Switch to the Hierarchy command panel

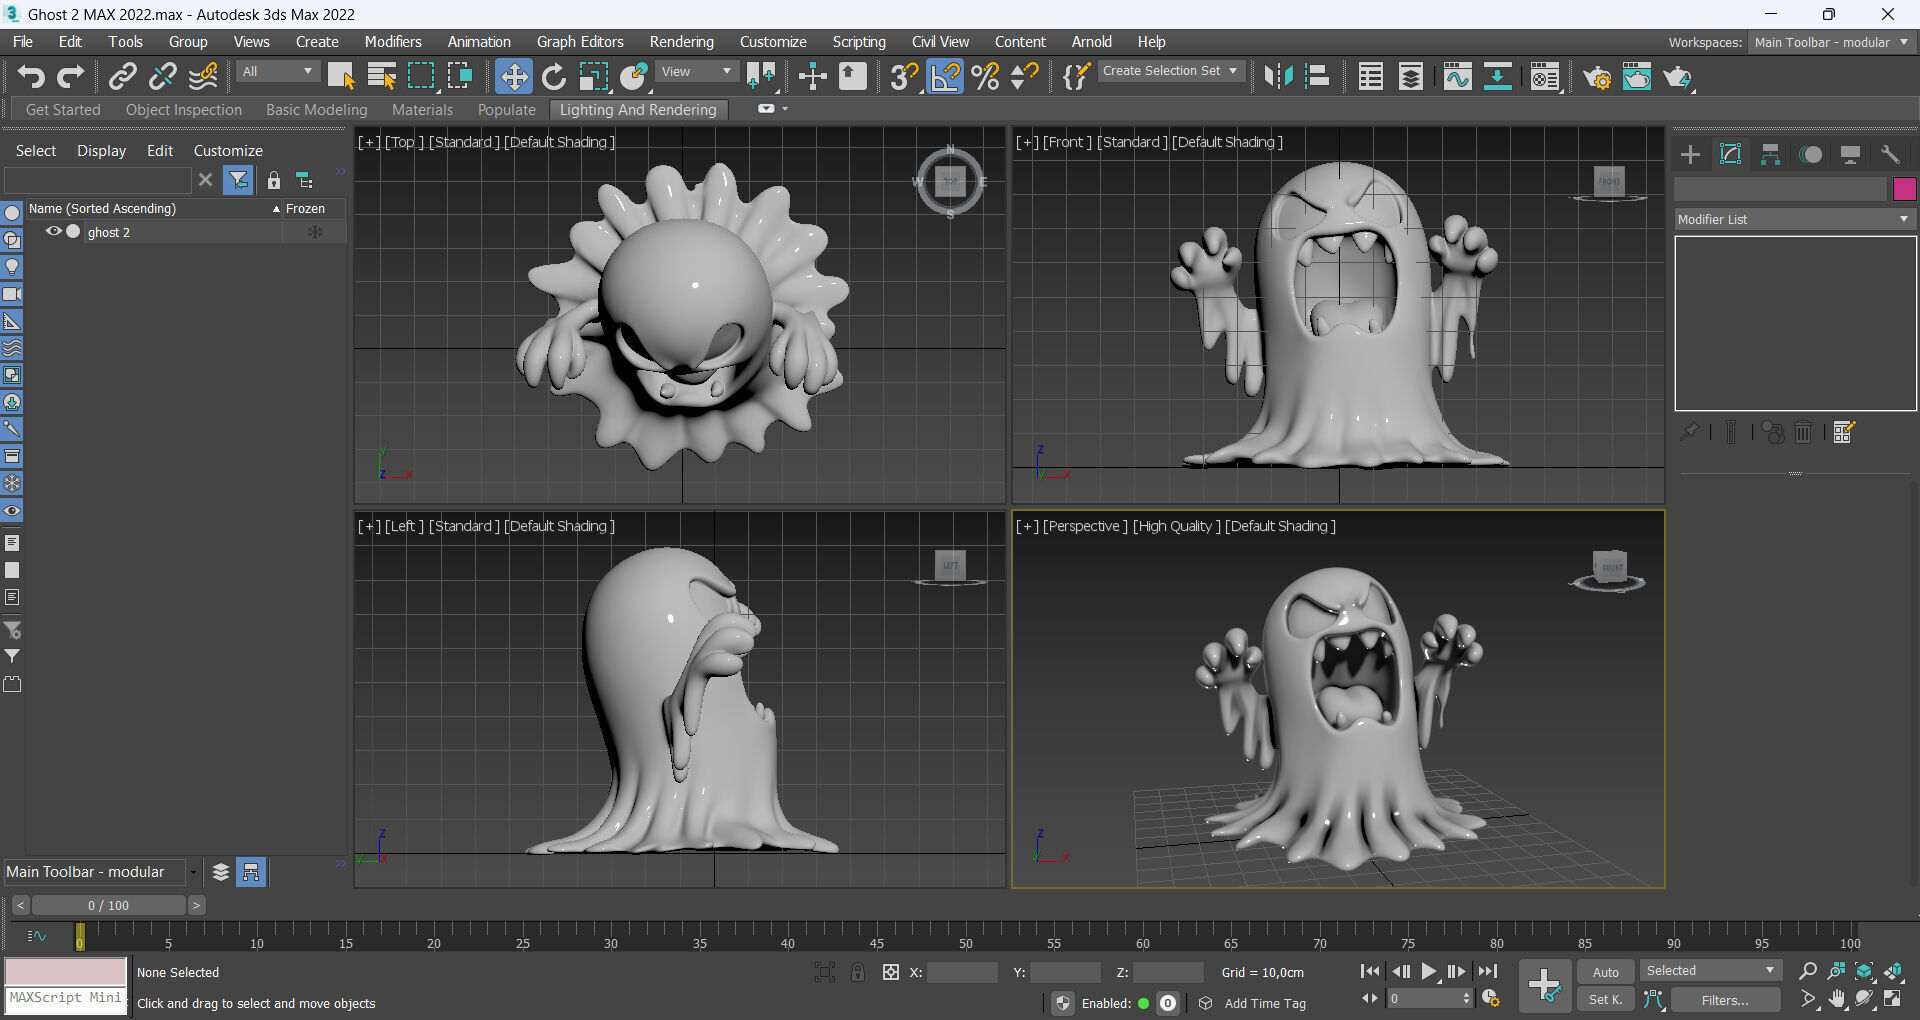pyautogui.click(x=1770, y=154)
